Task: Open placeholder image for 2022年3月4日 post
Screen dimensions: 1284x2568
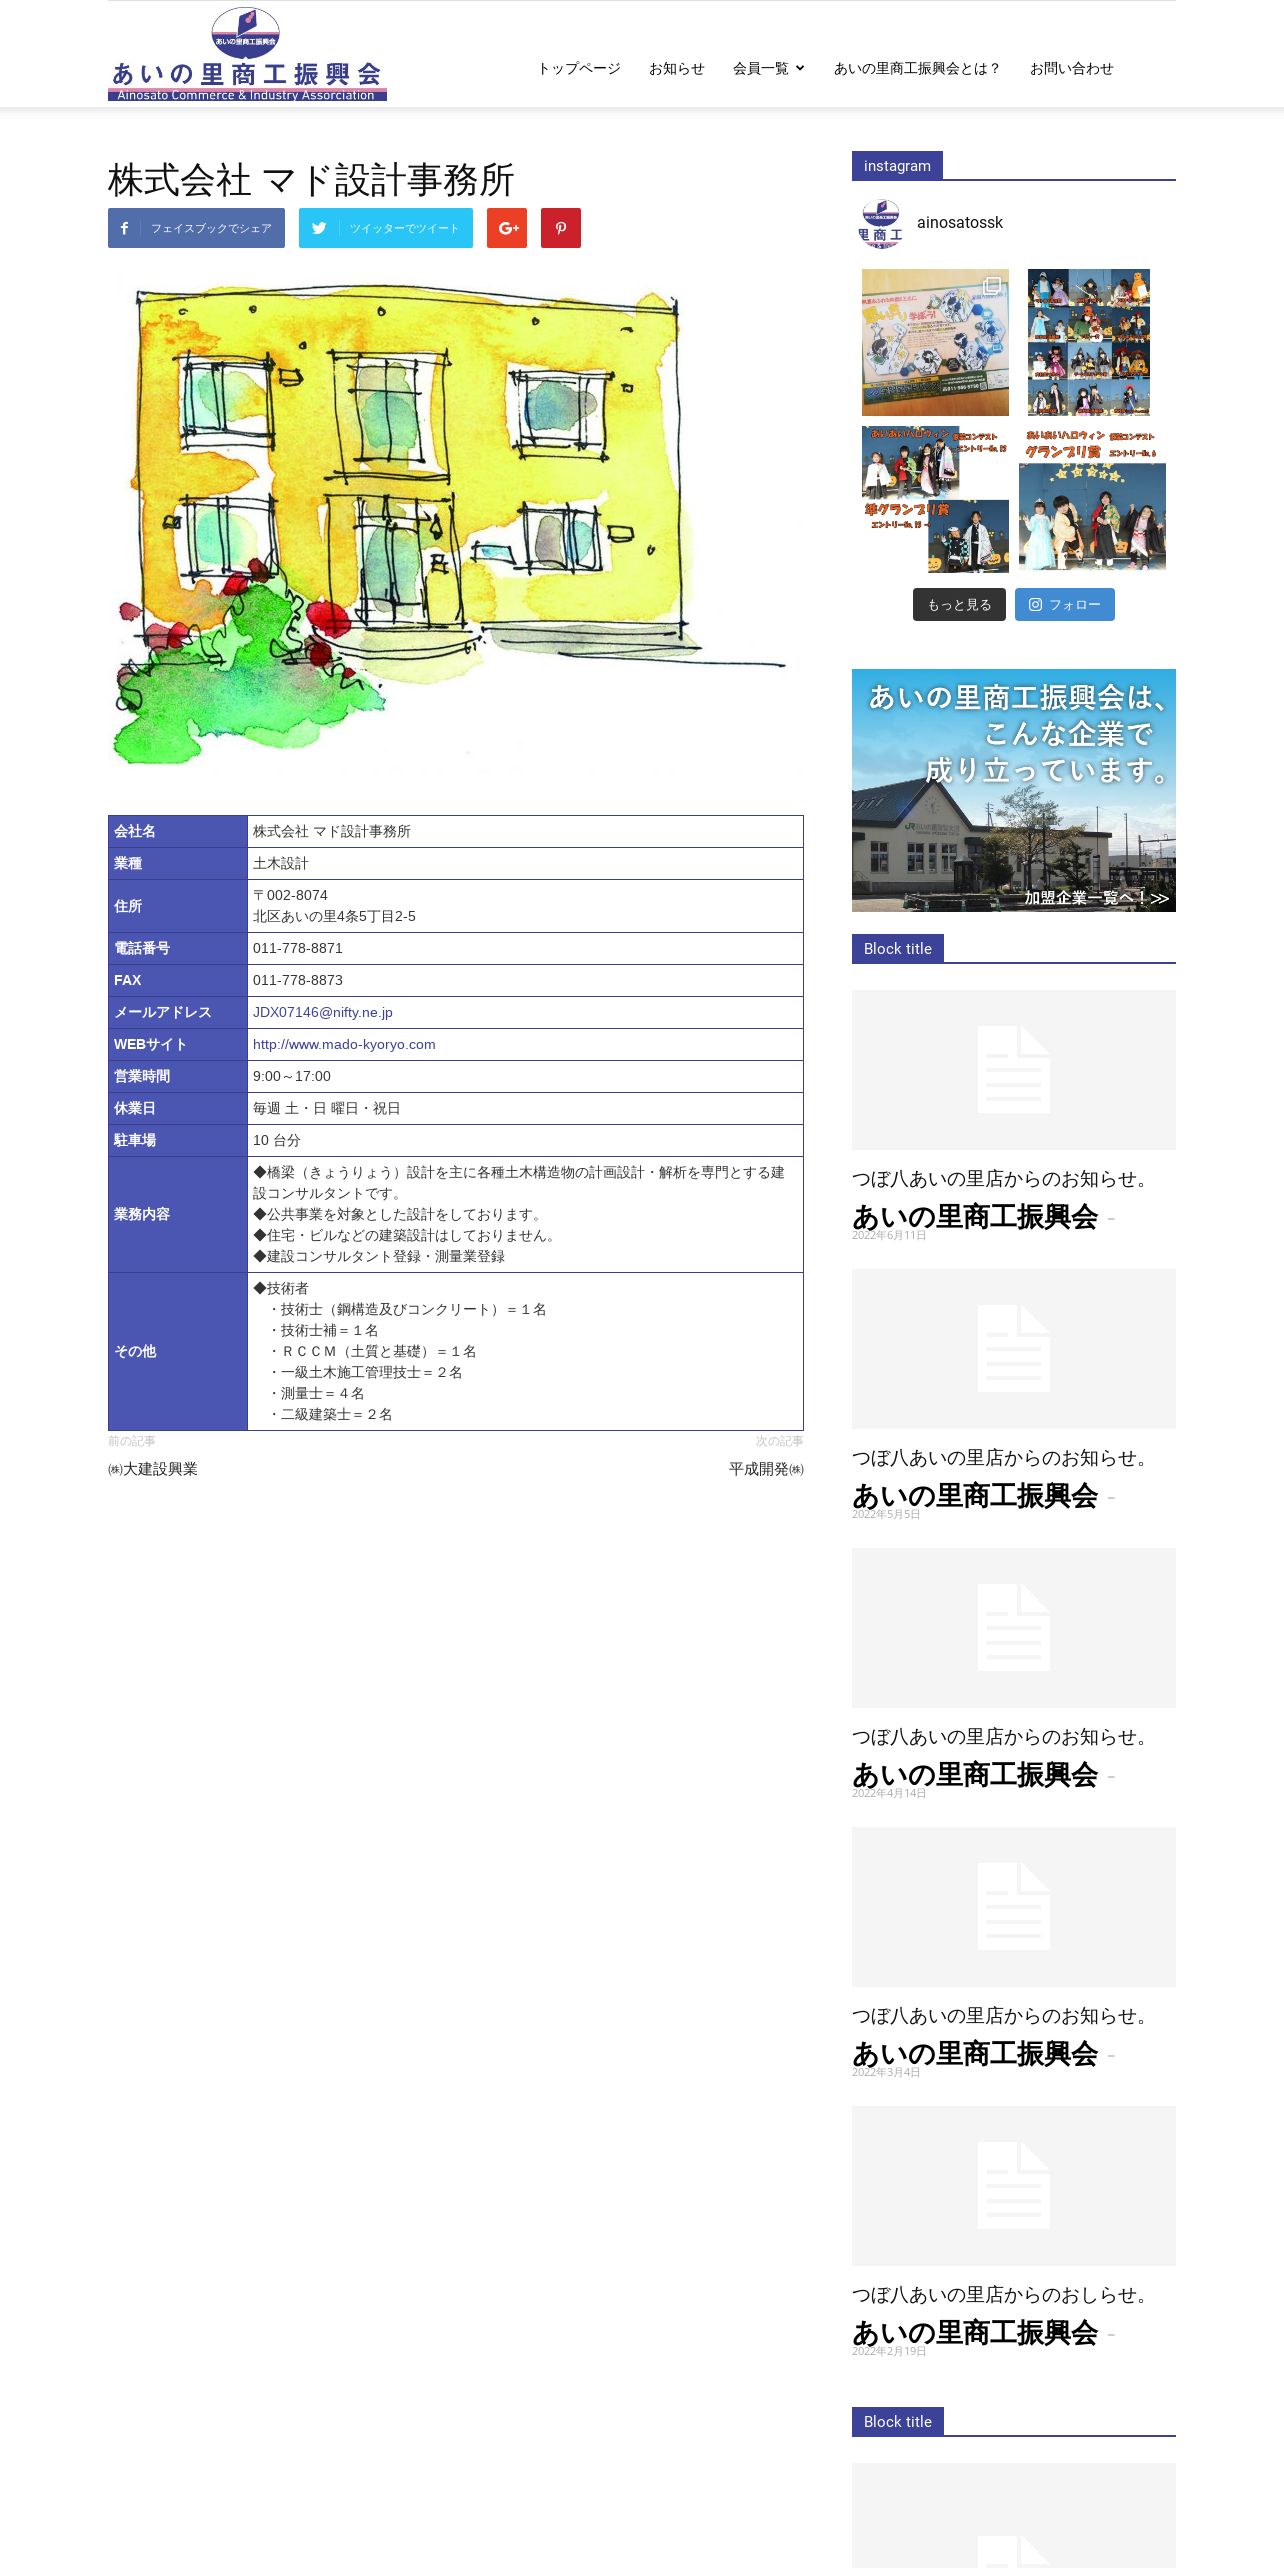Action: (1014, 1907)
